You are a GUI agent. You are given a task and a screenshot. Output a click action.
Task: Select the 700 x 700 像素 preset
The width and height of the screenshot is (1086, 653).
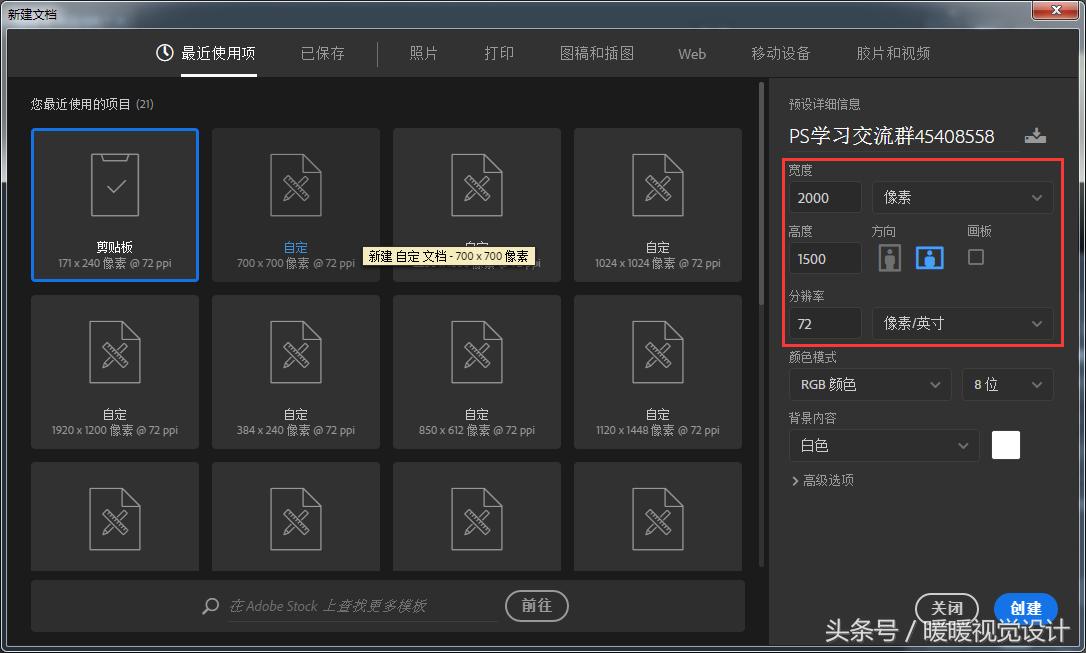tap(295, 204)
